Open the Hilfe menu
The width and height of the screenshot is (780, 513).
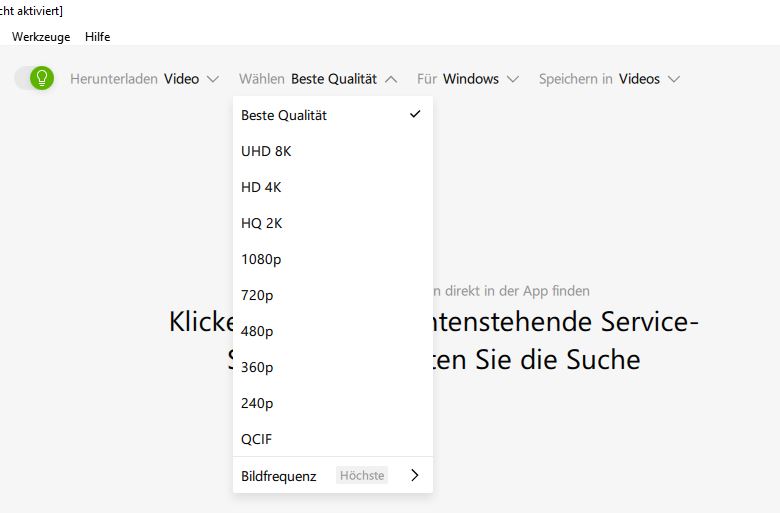point(98,37)
